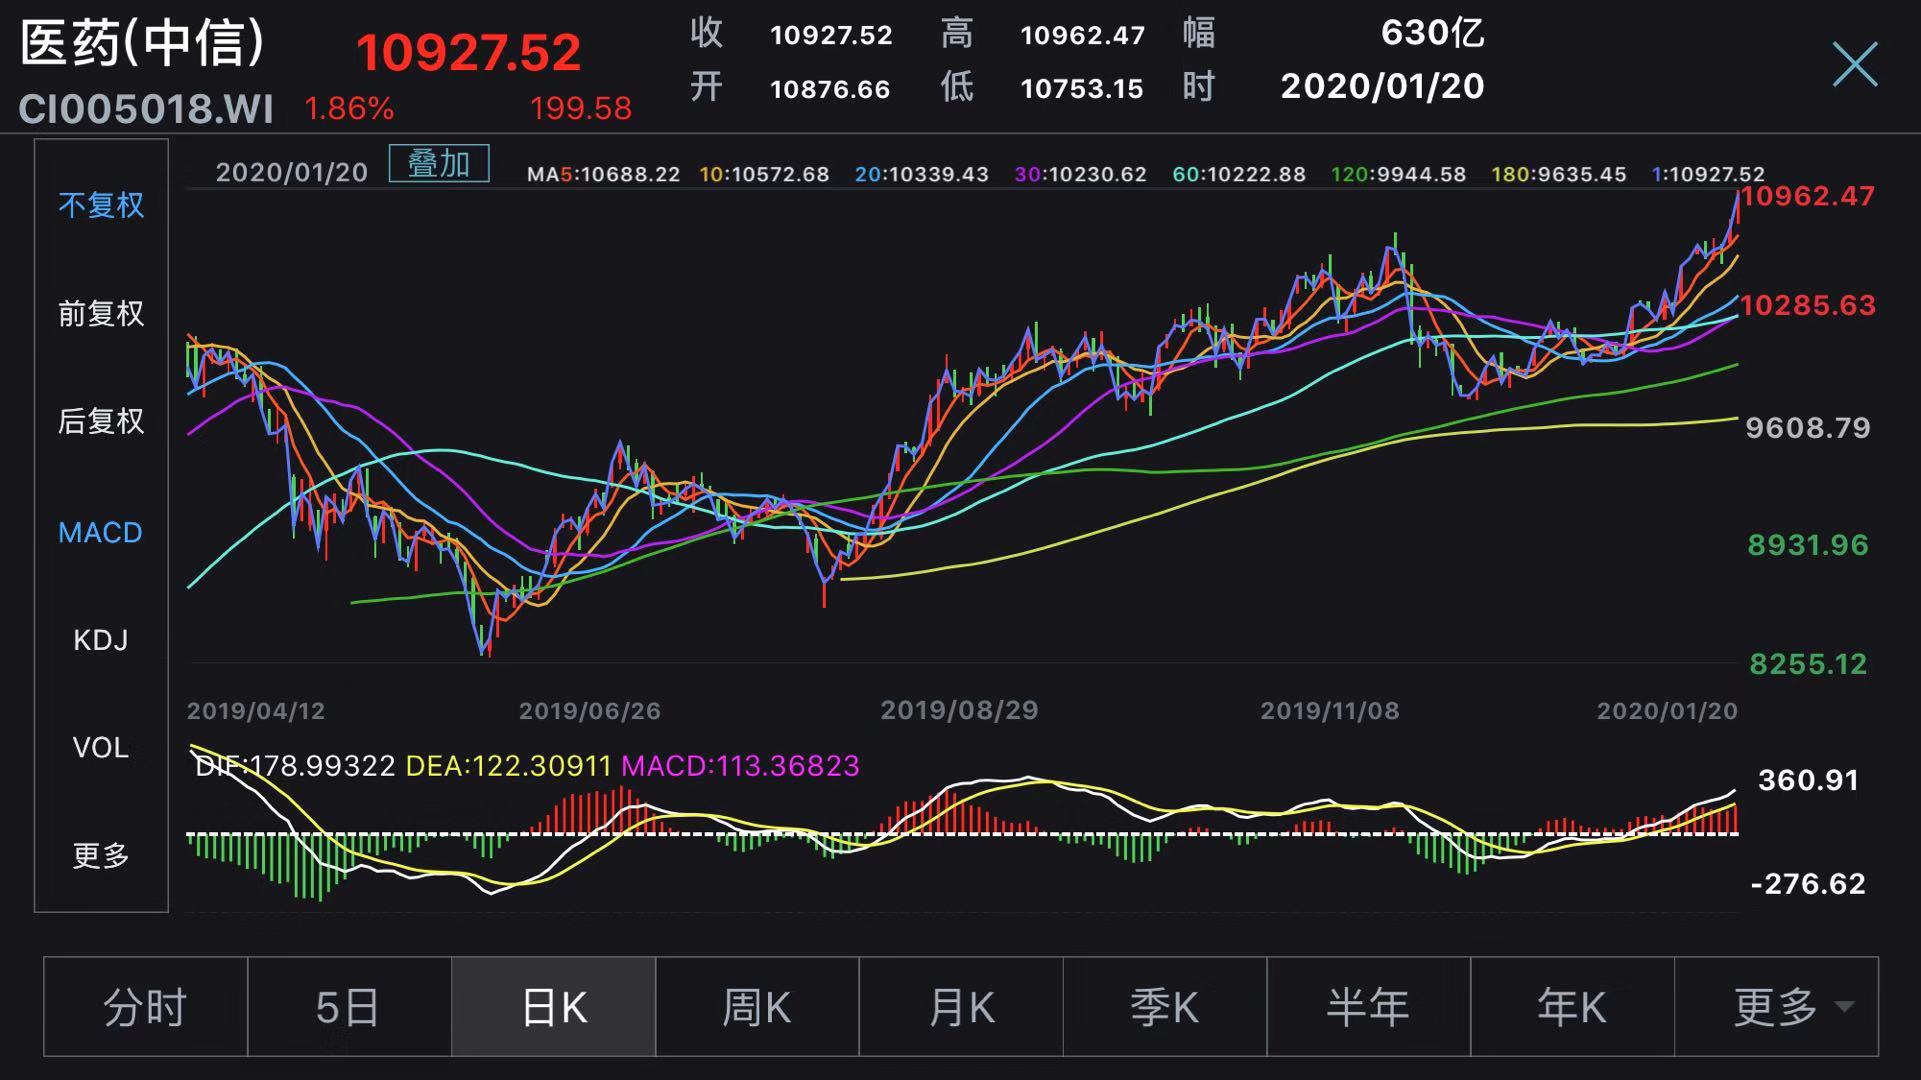Switch indicator to MACD
Viewport: 1921px width, 1080px height.
coord(101,533)
